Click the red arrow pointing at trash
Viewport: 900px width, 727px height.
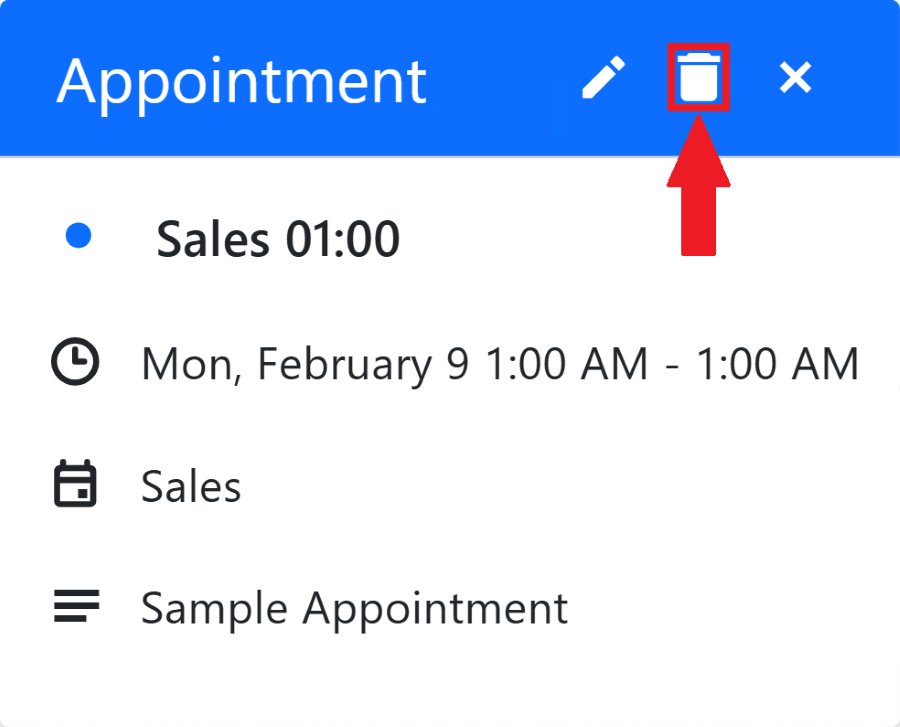click(x=698, y=190)
